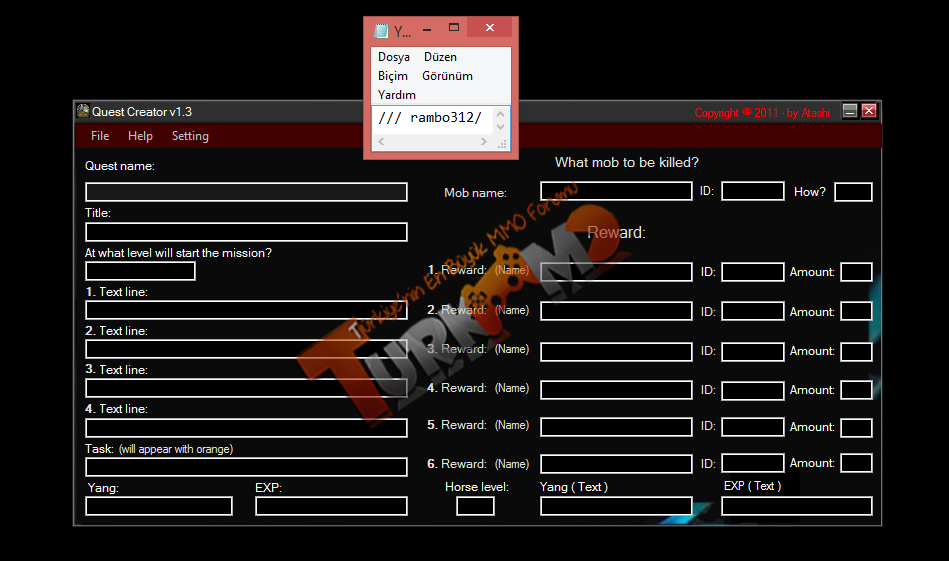The height and width of the screenshot is (561, 949).
Task: Click the 2. Reward name field
Action: (x=616, y=311)
